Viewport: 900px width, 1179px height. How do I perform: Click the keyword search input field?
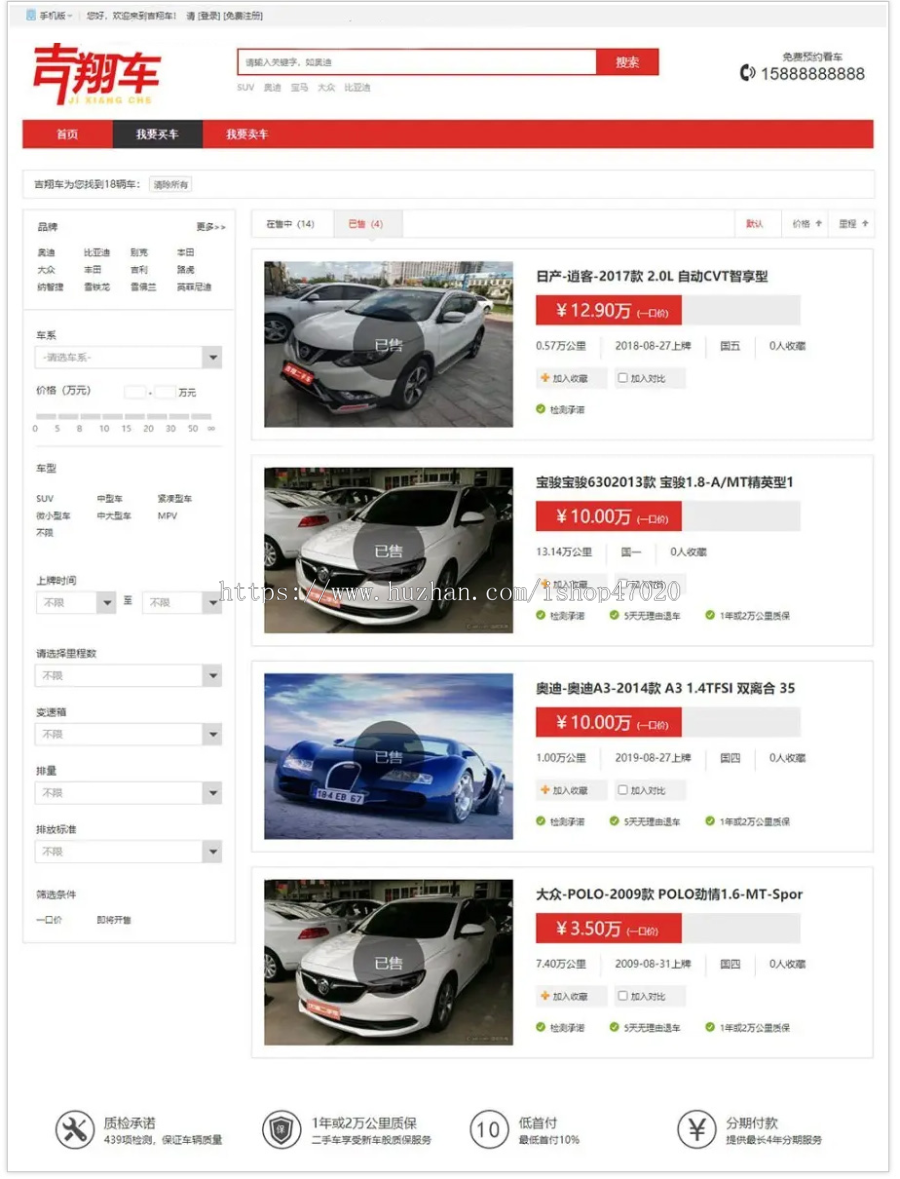point(417,62)
